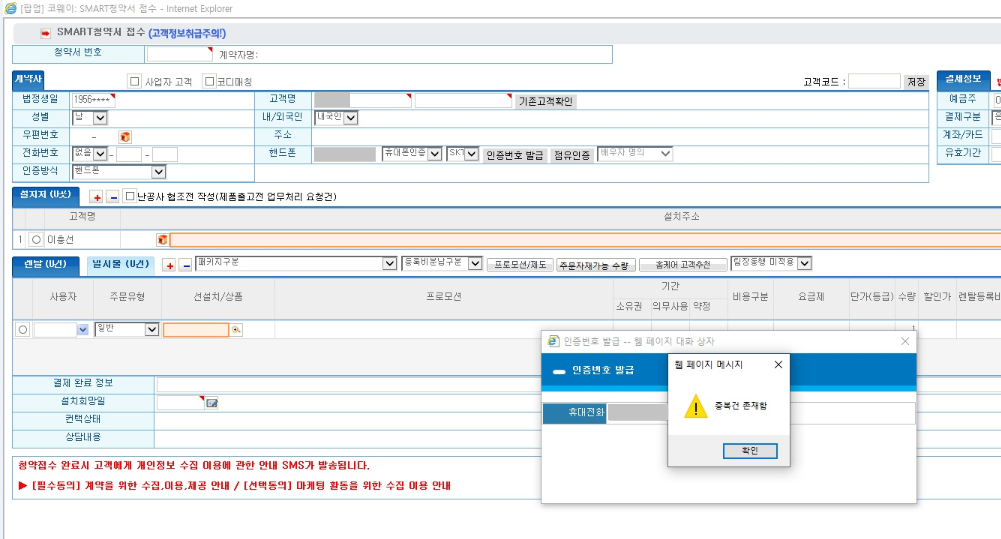1001x539 pixels.
Task: Remove installation site with blue minus
Action: (114, 197)
